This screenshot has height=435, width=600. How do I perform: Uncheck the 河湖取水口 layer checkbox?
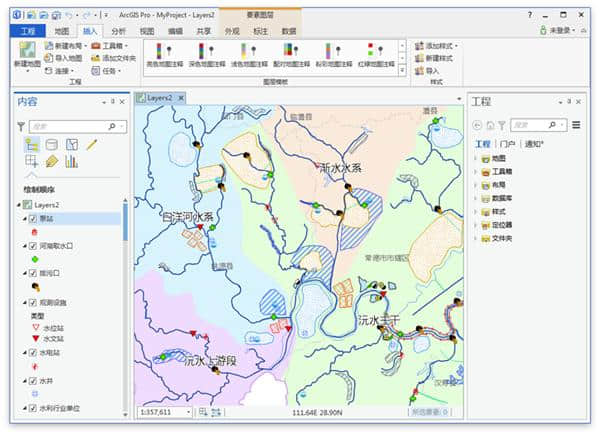(32, 245)
